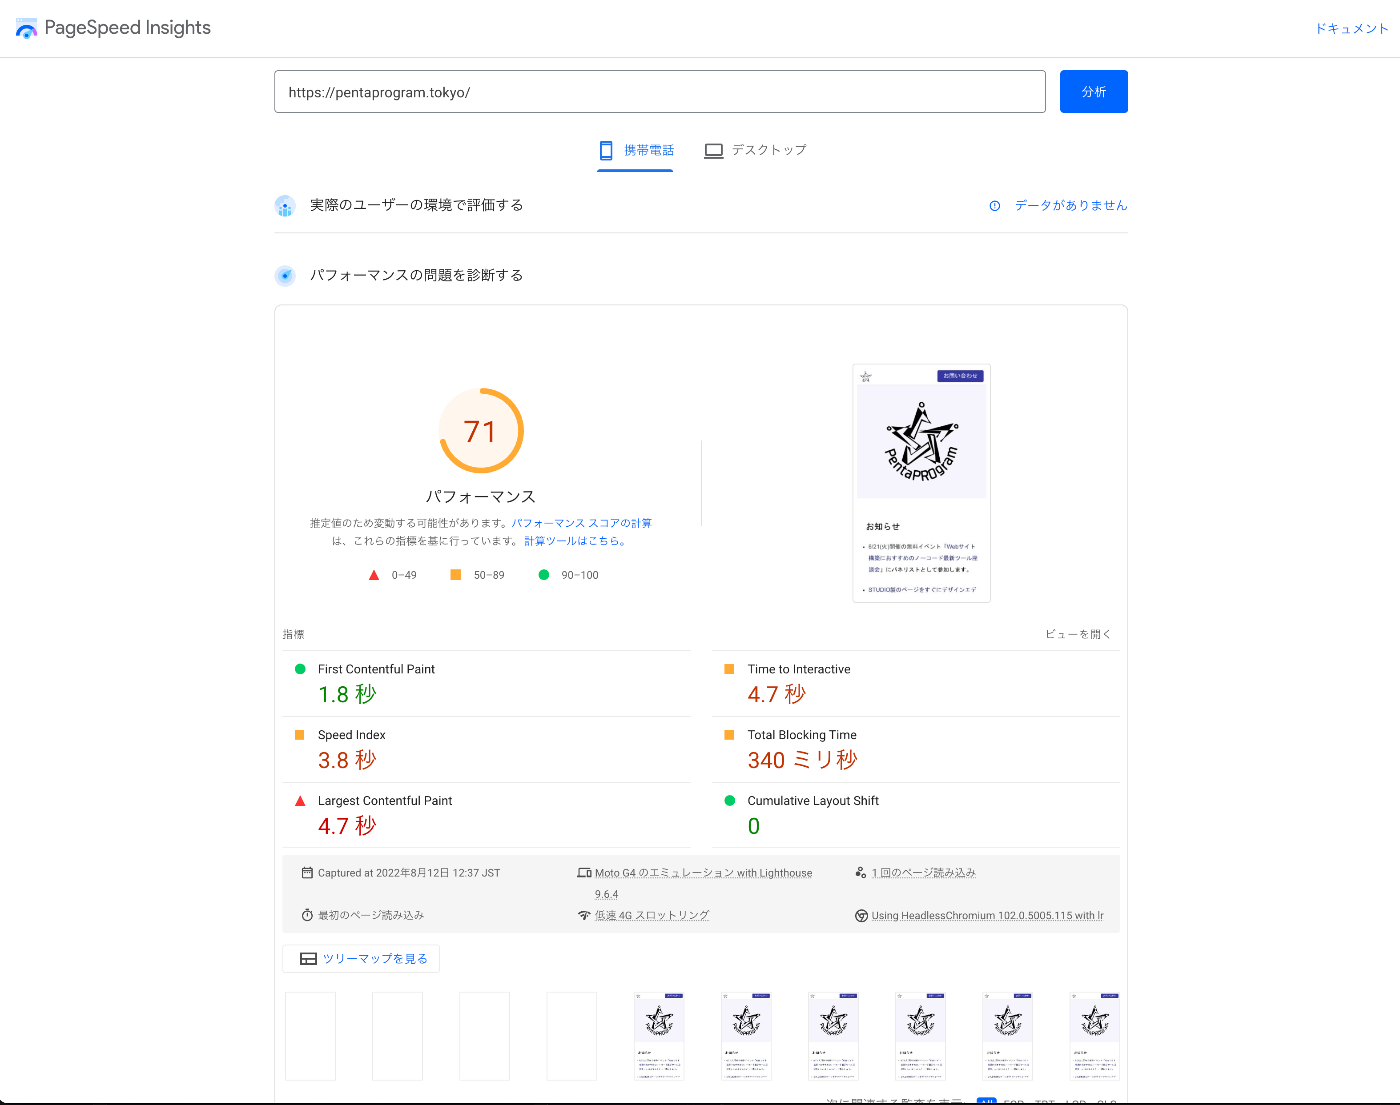The height and width of the screenshot is (1105, 1400).
Task: Click the Largest Contentful Paint label
Action: point(385,801)
